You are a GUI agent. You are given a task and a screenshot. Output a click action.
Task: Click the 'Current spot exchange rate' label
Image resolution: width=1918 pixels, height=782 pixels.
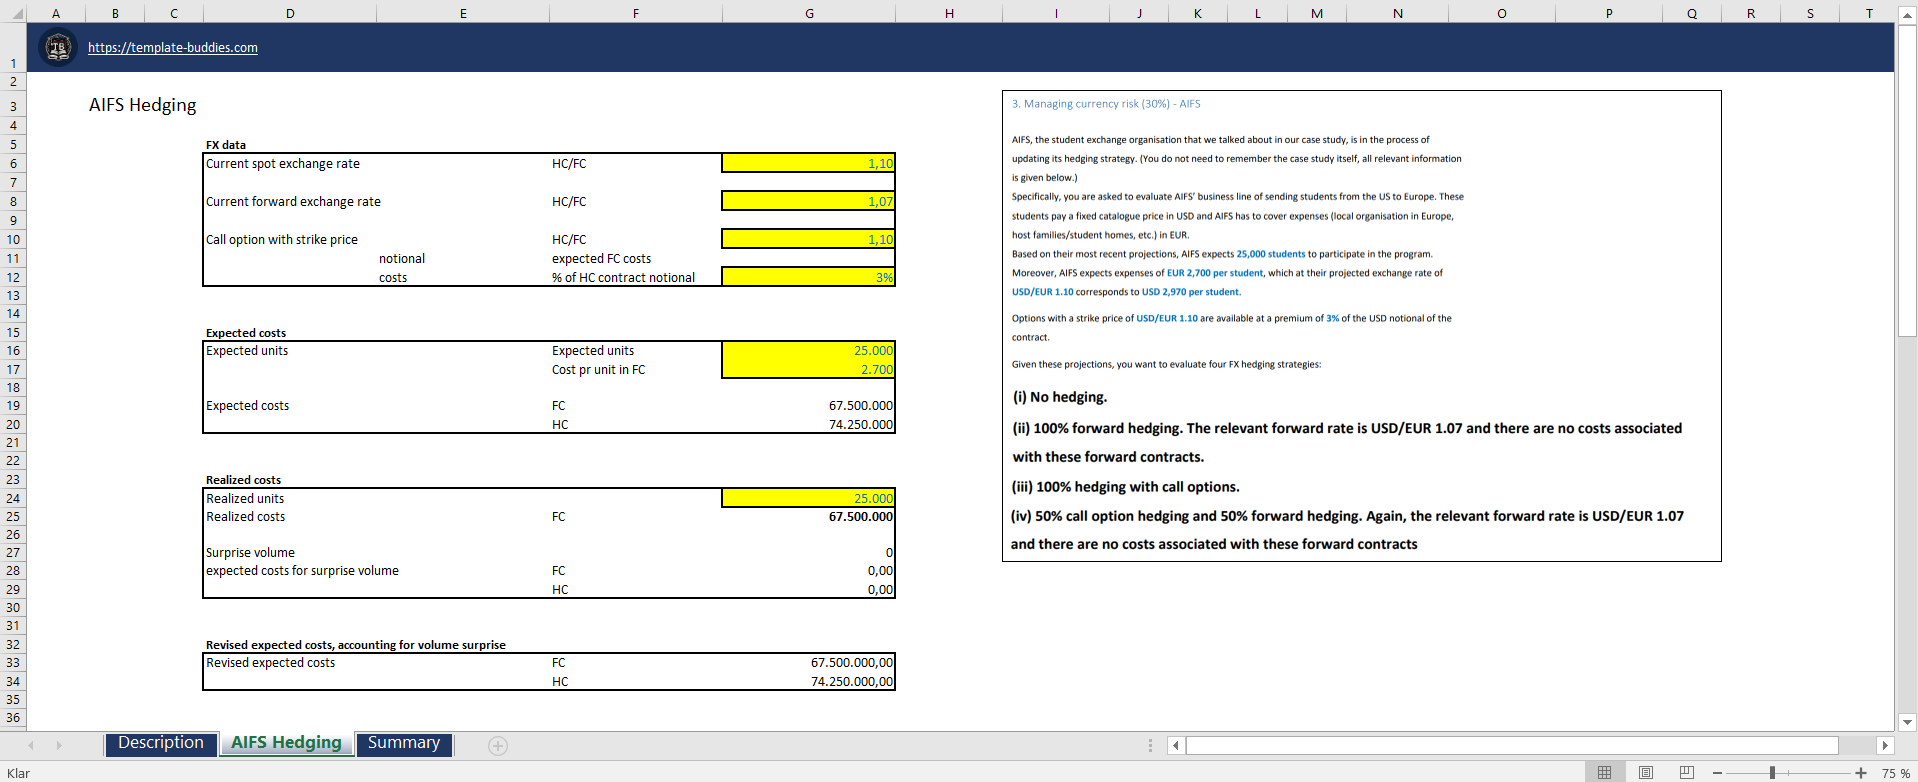283,164
